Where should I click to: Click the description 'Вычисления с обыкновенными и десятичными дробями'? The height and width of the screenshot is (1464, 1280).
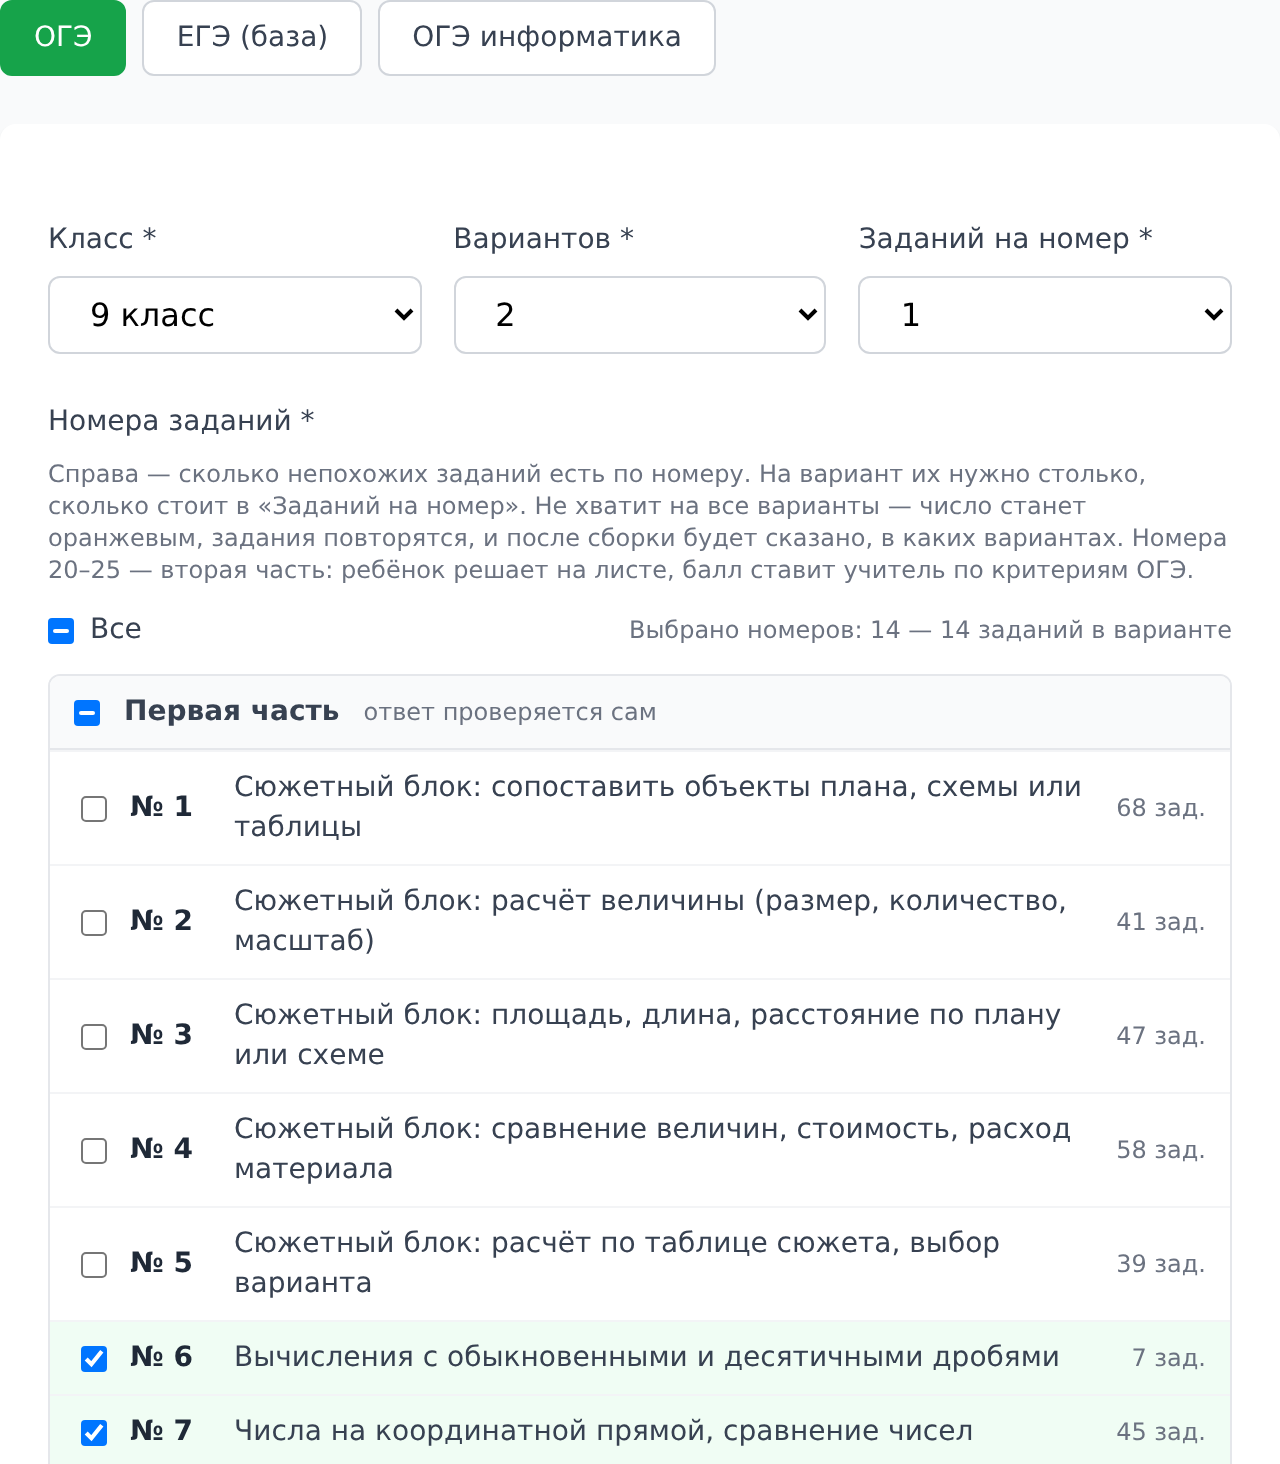pyautogui.click(x=647, y=1357)
